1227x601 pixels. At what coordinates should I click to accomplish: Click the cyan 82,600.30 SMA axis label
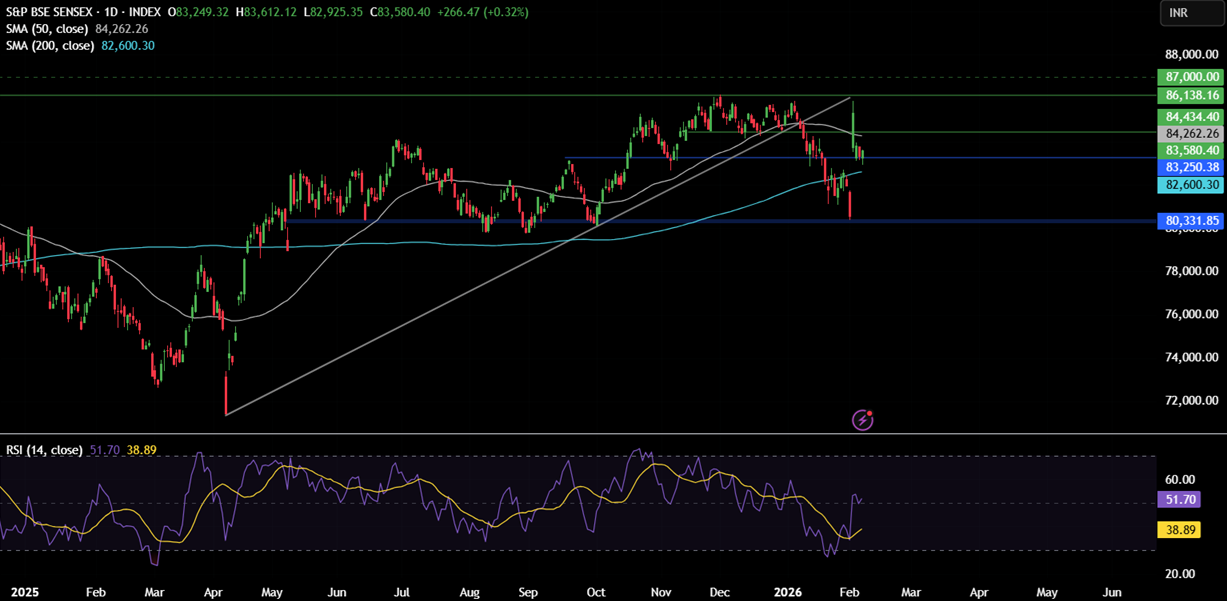[x=1191, y=185]
